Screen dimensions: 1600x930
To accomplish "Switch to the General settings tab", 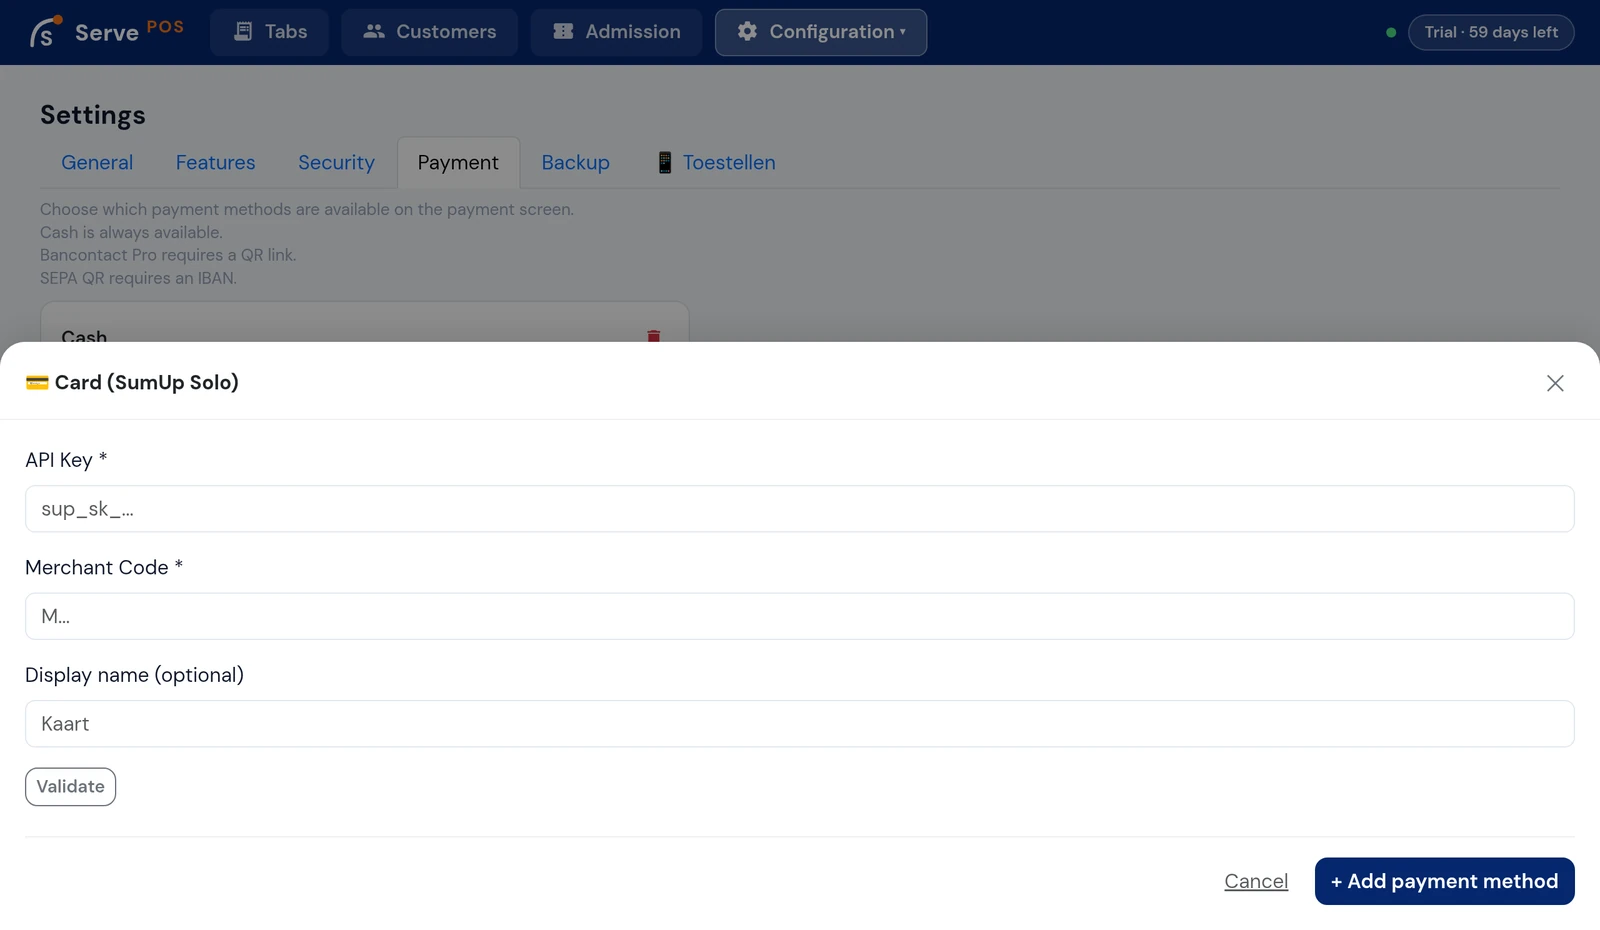I will (x=97, y=162).
